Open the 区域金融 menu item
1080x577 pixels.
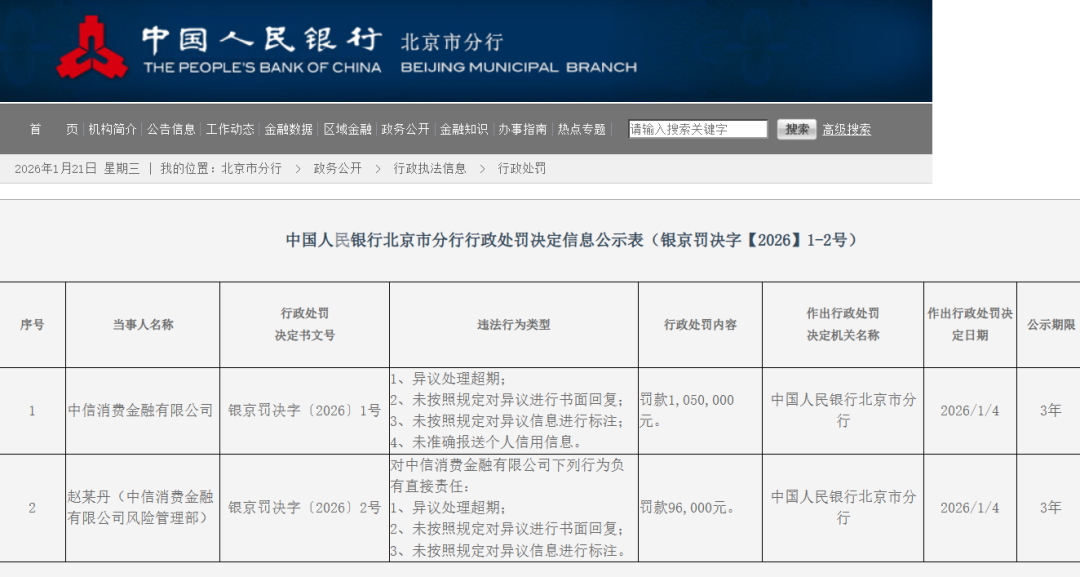[x=347, y=129]
